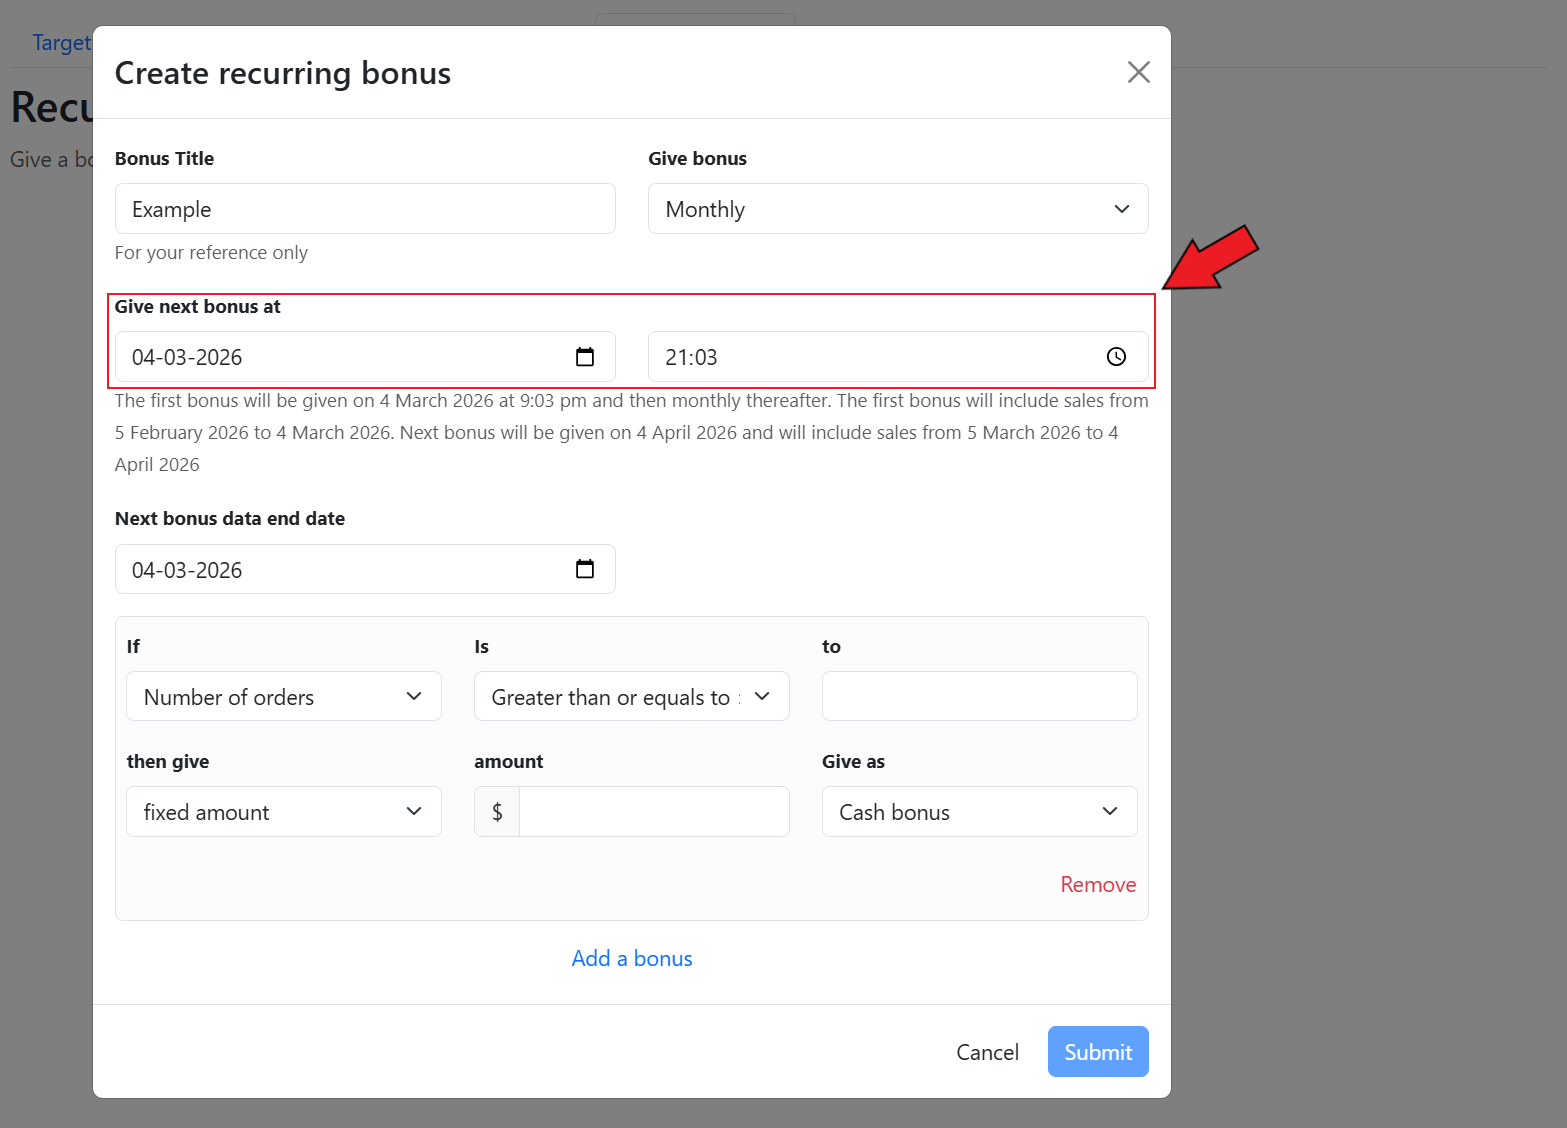Open the Greater than or equals to dropdown
This screenshot has width=1567, height=1128.
pyautogui.click(x=631, y=697)
